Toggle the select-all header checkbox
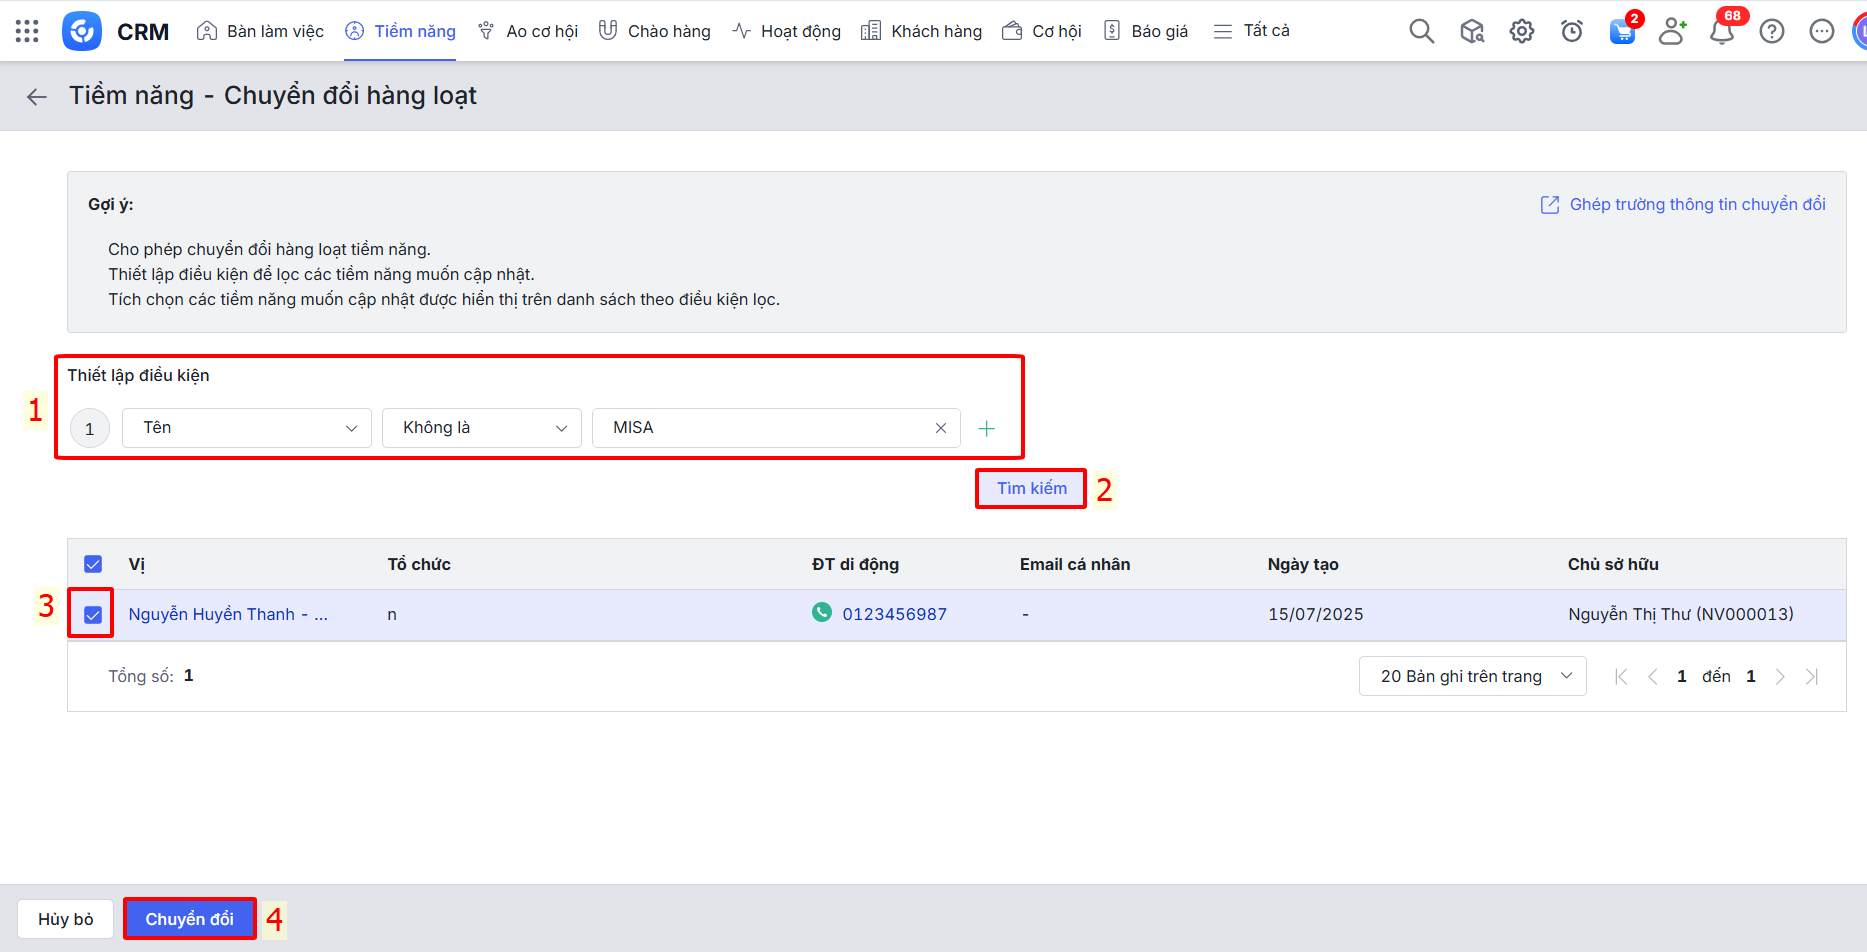1867x952 pixels. click(93, 564)
